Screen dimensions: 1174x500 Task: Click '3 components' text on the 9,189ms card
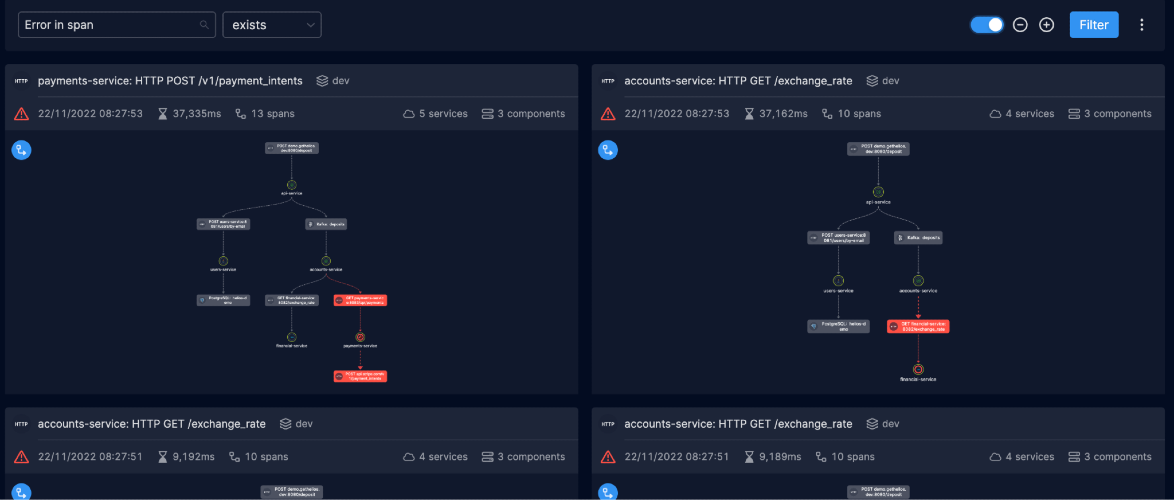(1118, 457)
